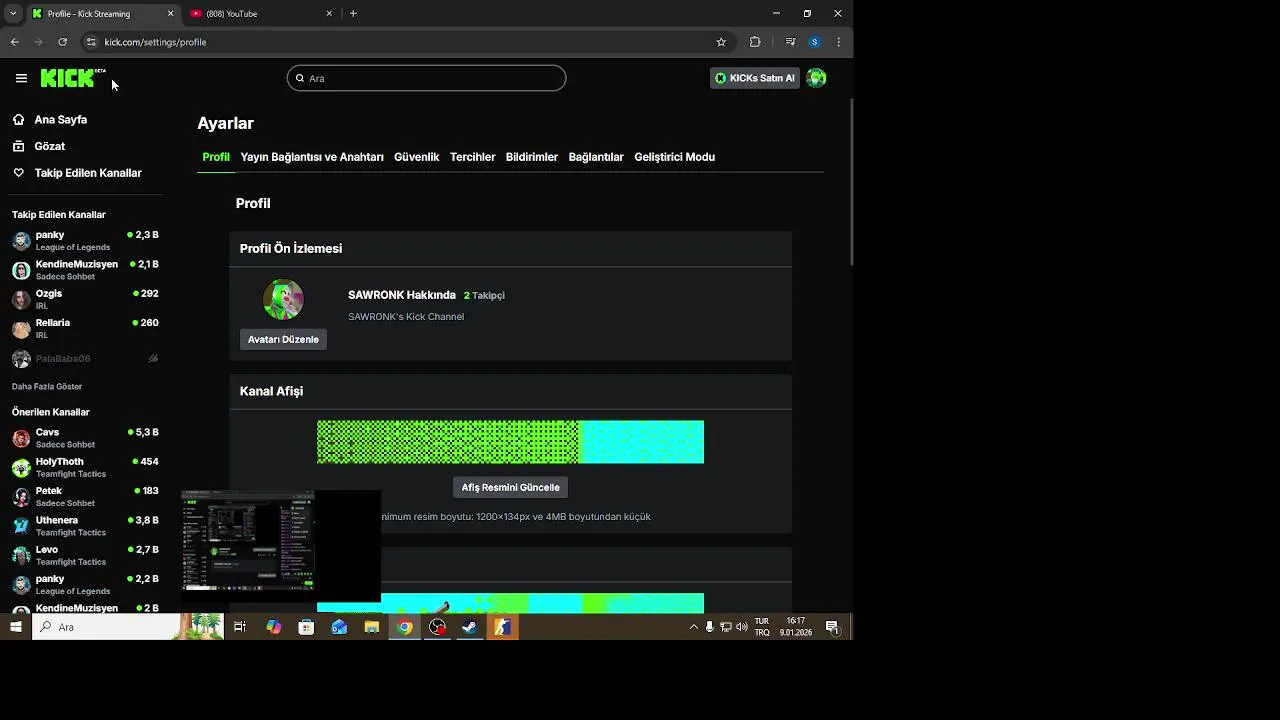Open Gözat in the sidebar
The width and height of the screenshot is (1280, 720).
(50, 146)
